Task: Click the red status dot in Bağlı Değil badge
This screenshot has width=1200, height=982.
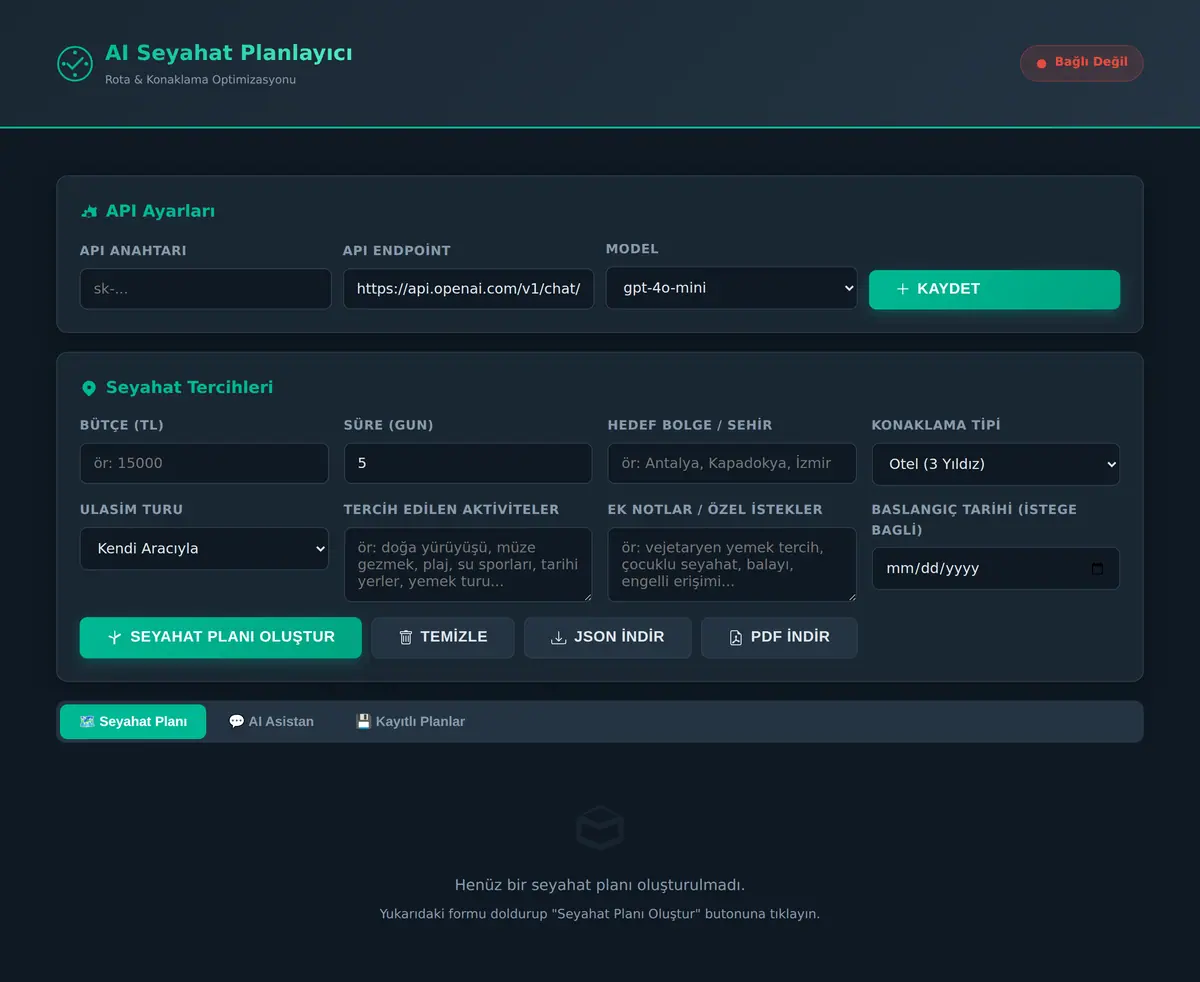Action: 1041,63
